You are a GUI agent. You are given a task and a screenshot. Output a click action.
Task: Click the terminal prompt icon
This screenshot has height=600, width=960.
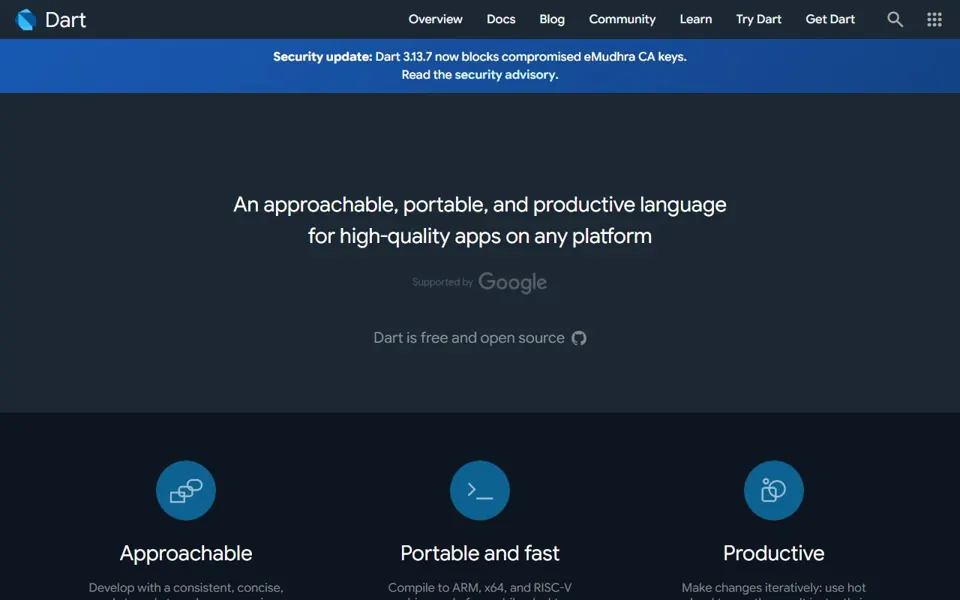480,490
